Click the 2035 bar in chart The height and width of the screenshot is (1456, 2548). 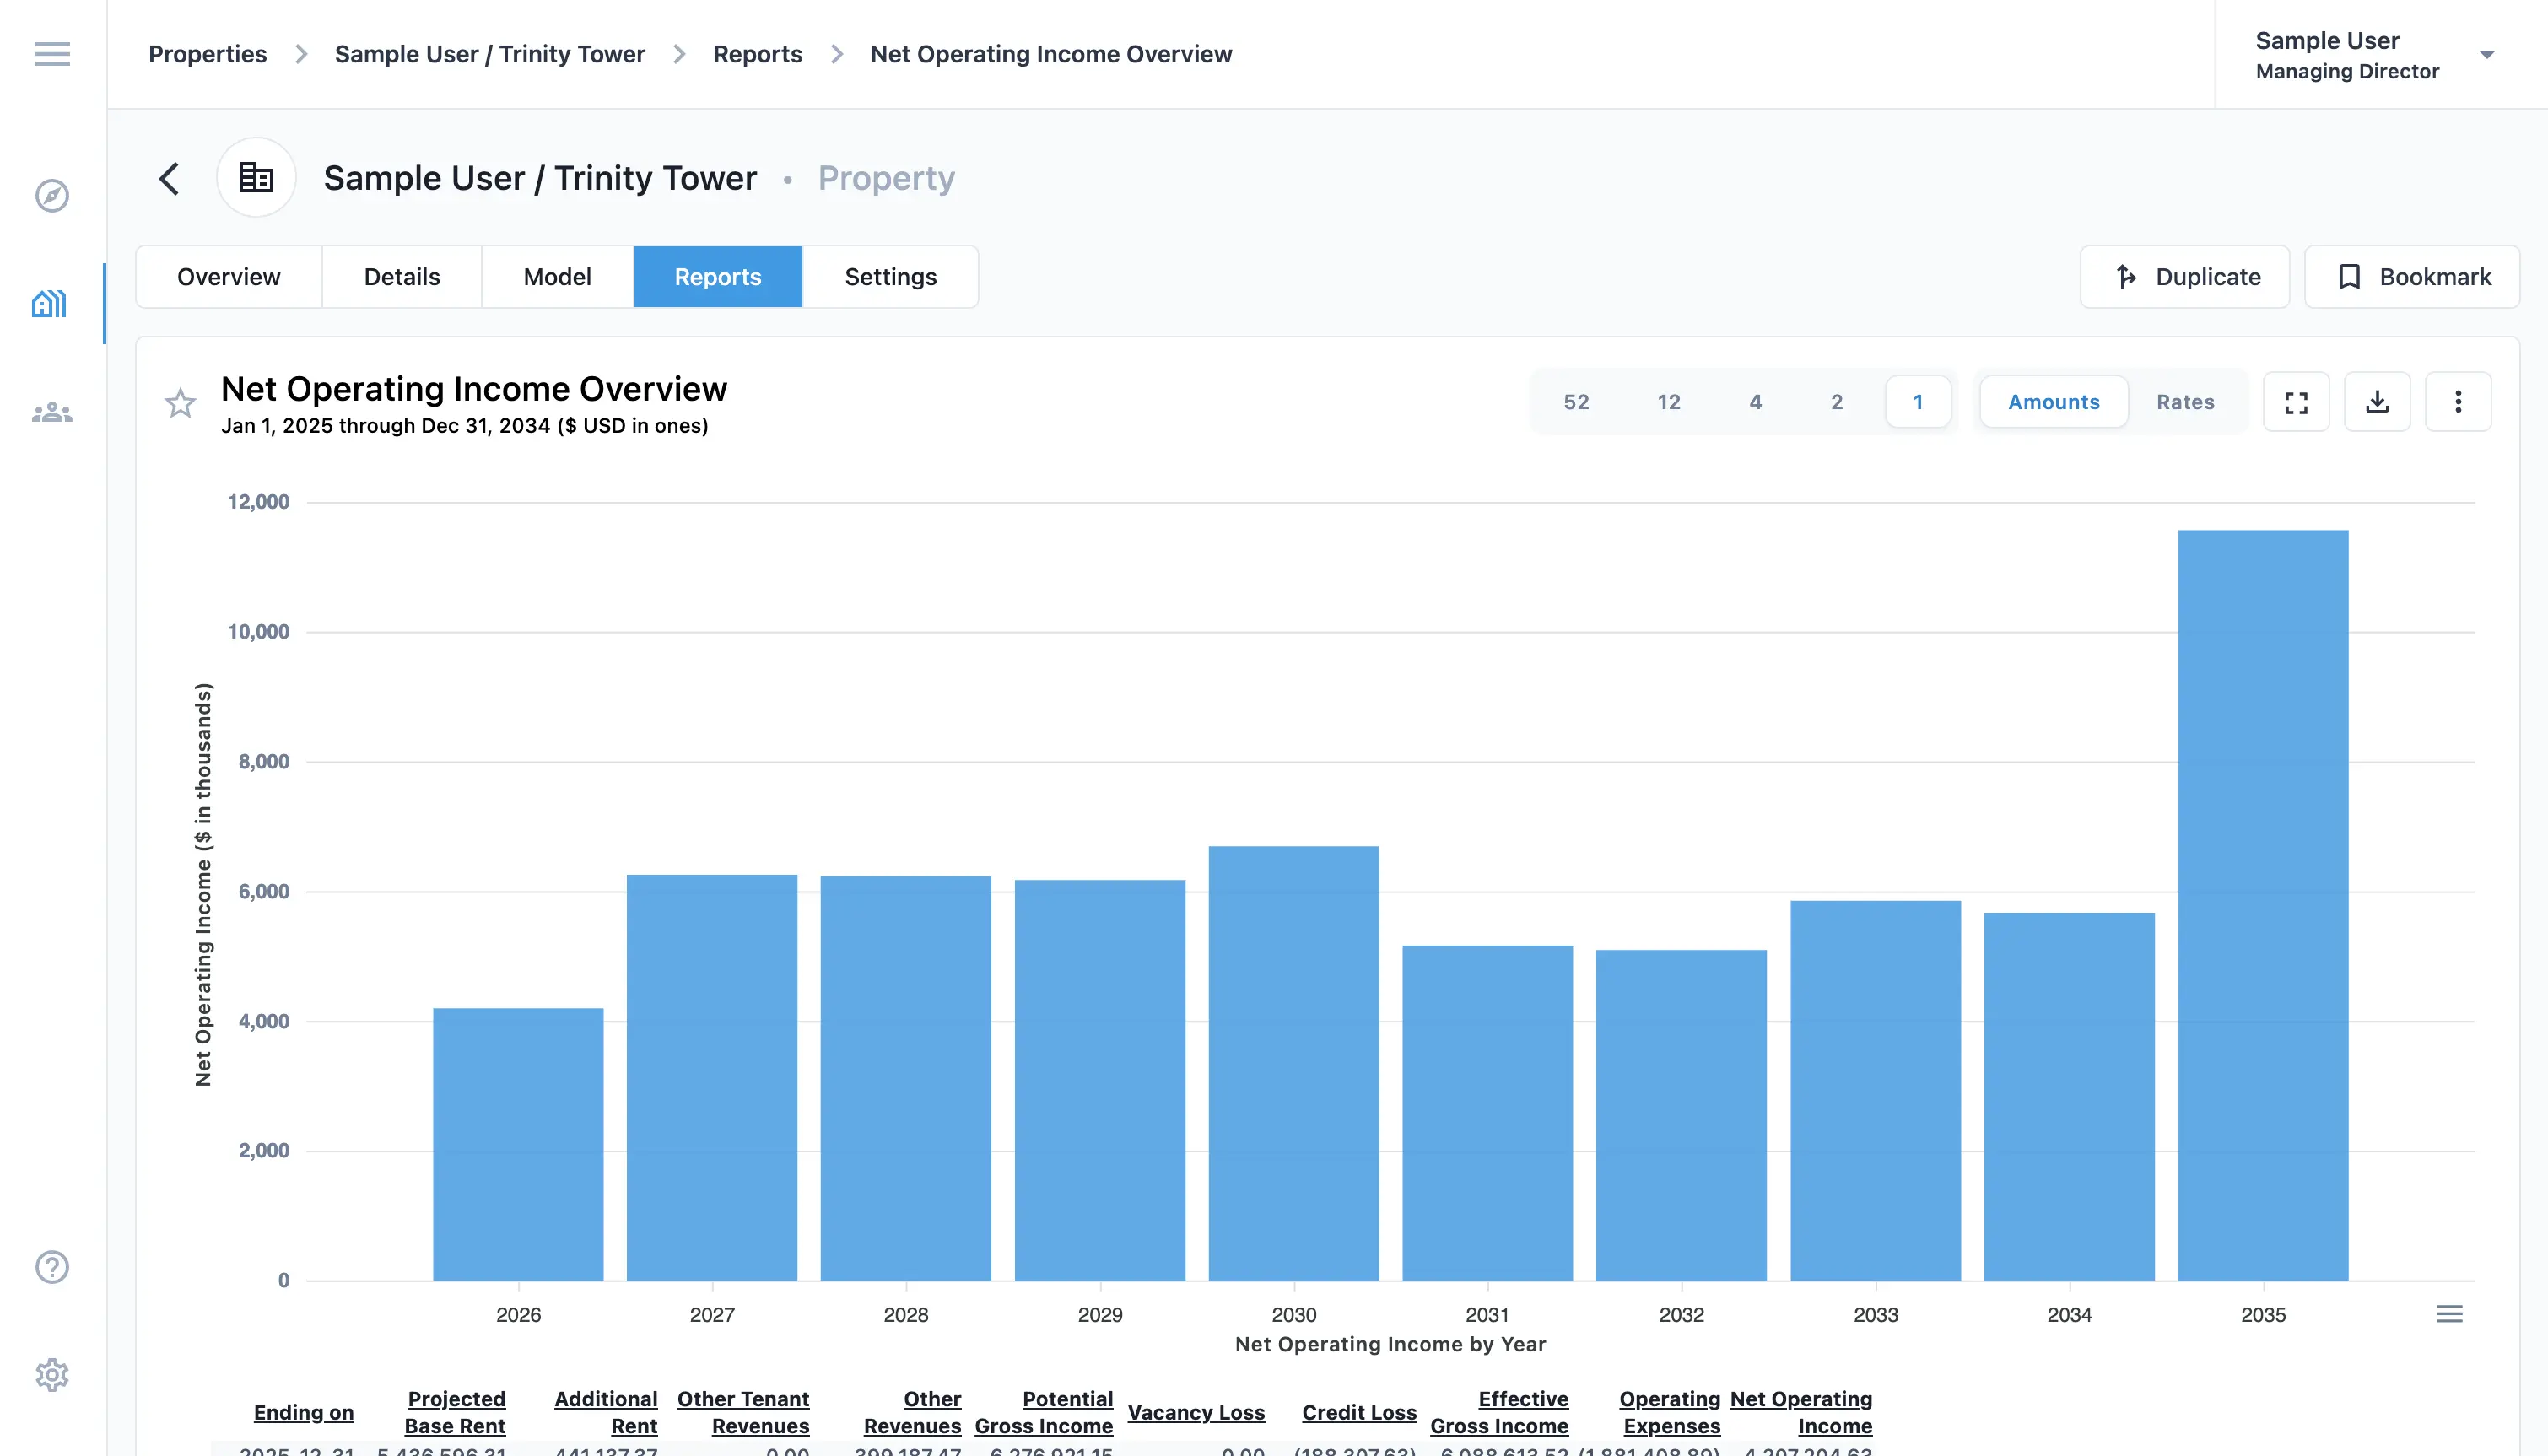(2263, 905)
